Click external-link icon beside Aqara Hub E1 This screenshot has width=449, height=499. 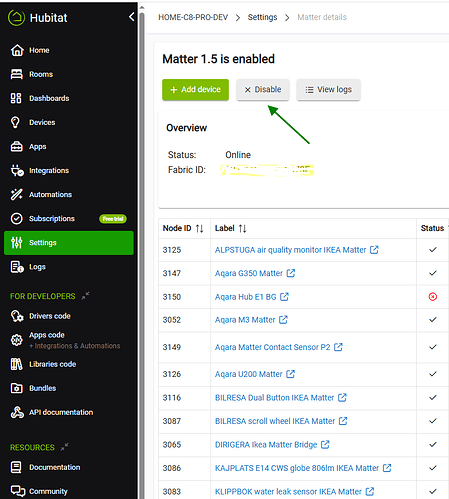pyautogui.click(x=284, y=297)
